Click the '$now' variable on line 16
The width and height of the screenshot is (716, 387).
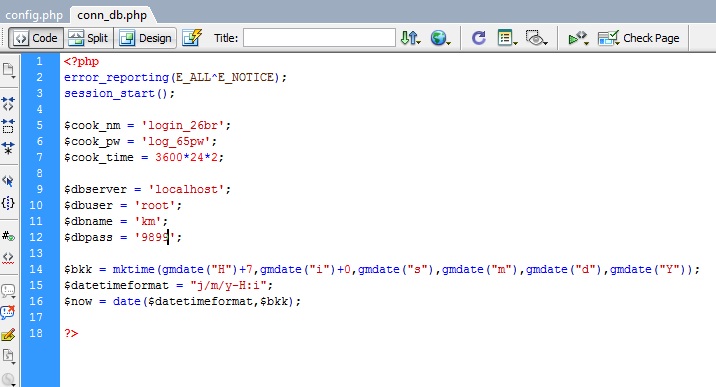(78, 301)
